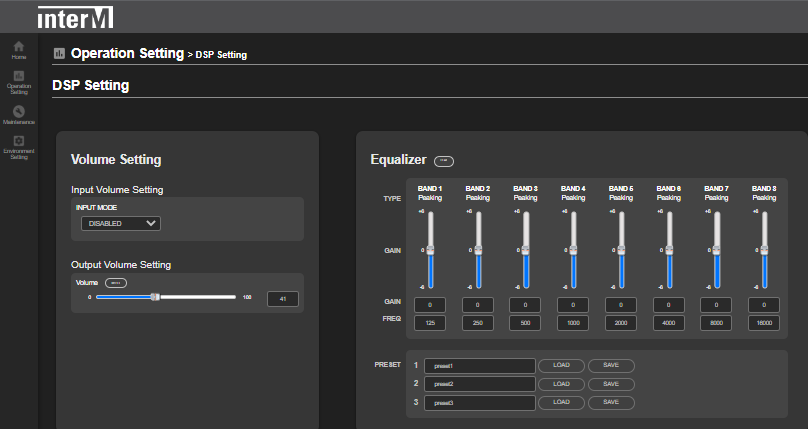Click the gain value field above 2000 frequency
The height and width of the screenshot is (429, 808).
pos(621,305)
